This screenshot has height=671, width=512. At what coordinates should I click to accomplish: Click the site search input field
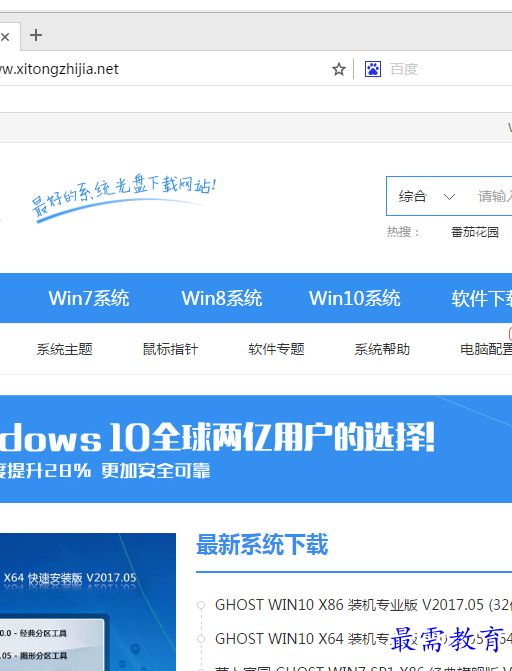491,196
